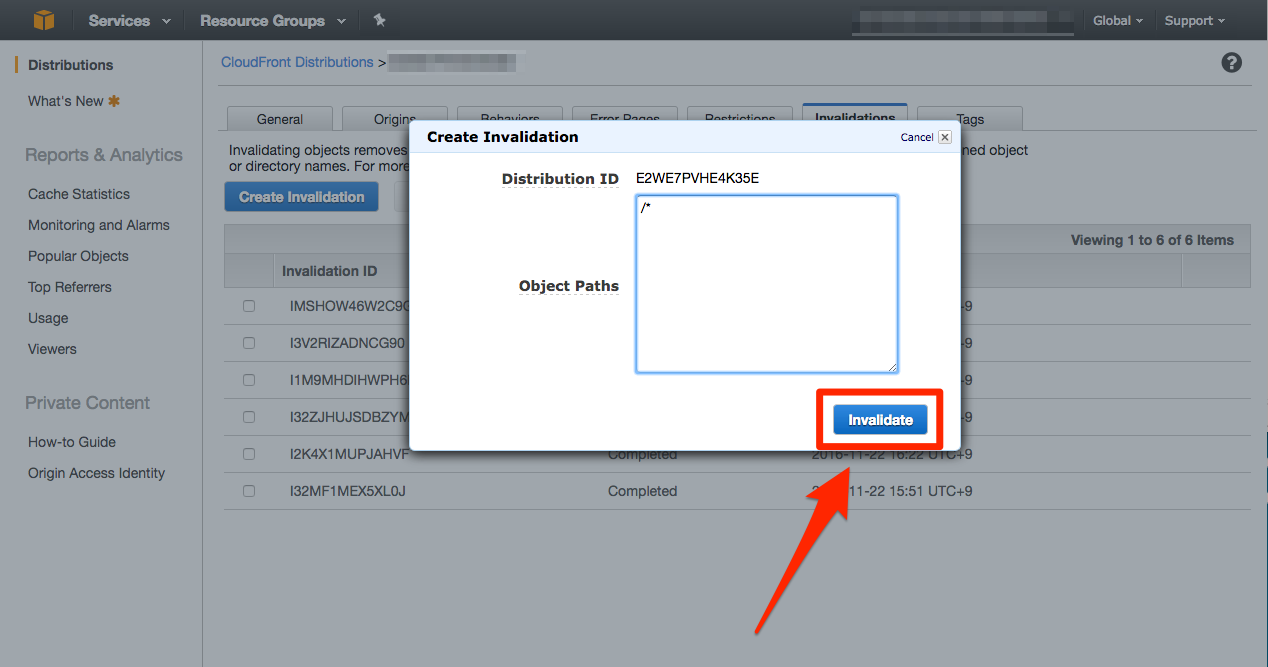Open the Services menu
The image size is (1268, 667).
coord(119,20)
